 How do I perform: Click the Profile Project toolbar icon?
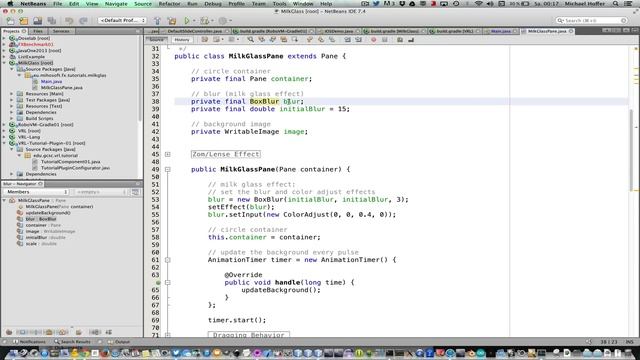[x=222, y=20]
